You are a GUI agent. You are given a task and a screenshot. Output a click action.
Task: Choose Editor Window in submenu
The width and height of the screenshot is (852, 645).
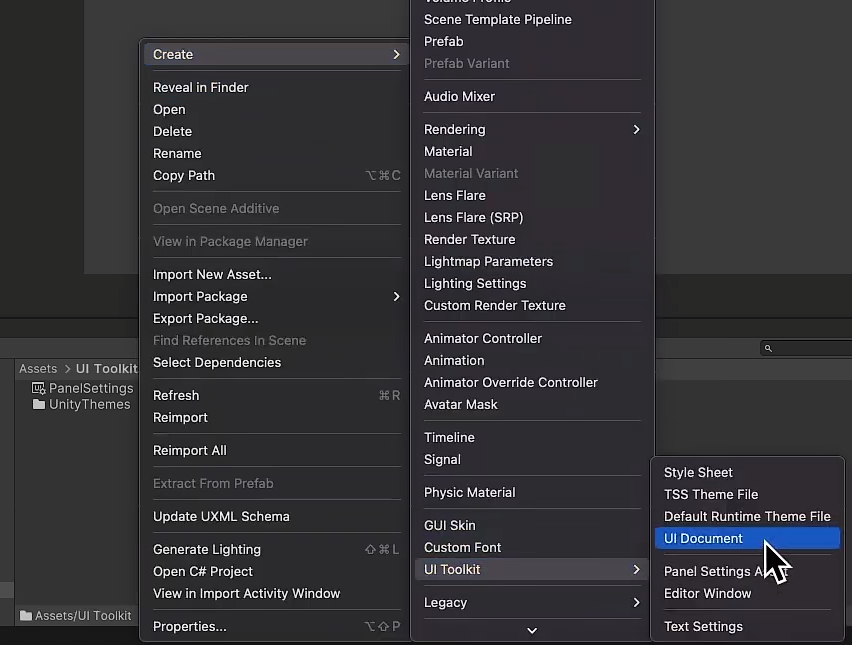click(x=747, y=593)
